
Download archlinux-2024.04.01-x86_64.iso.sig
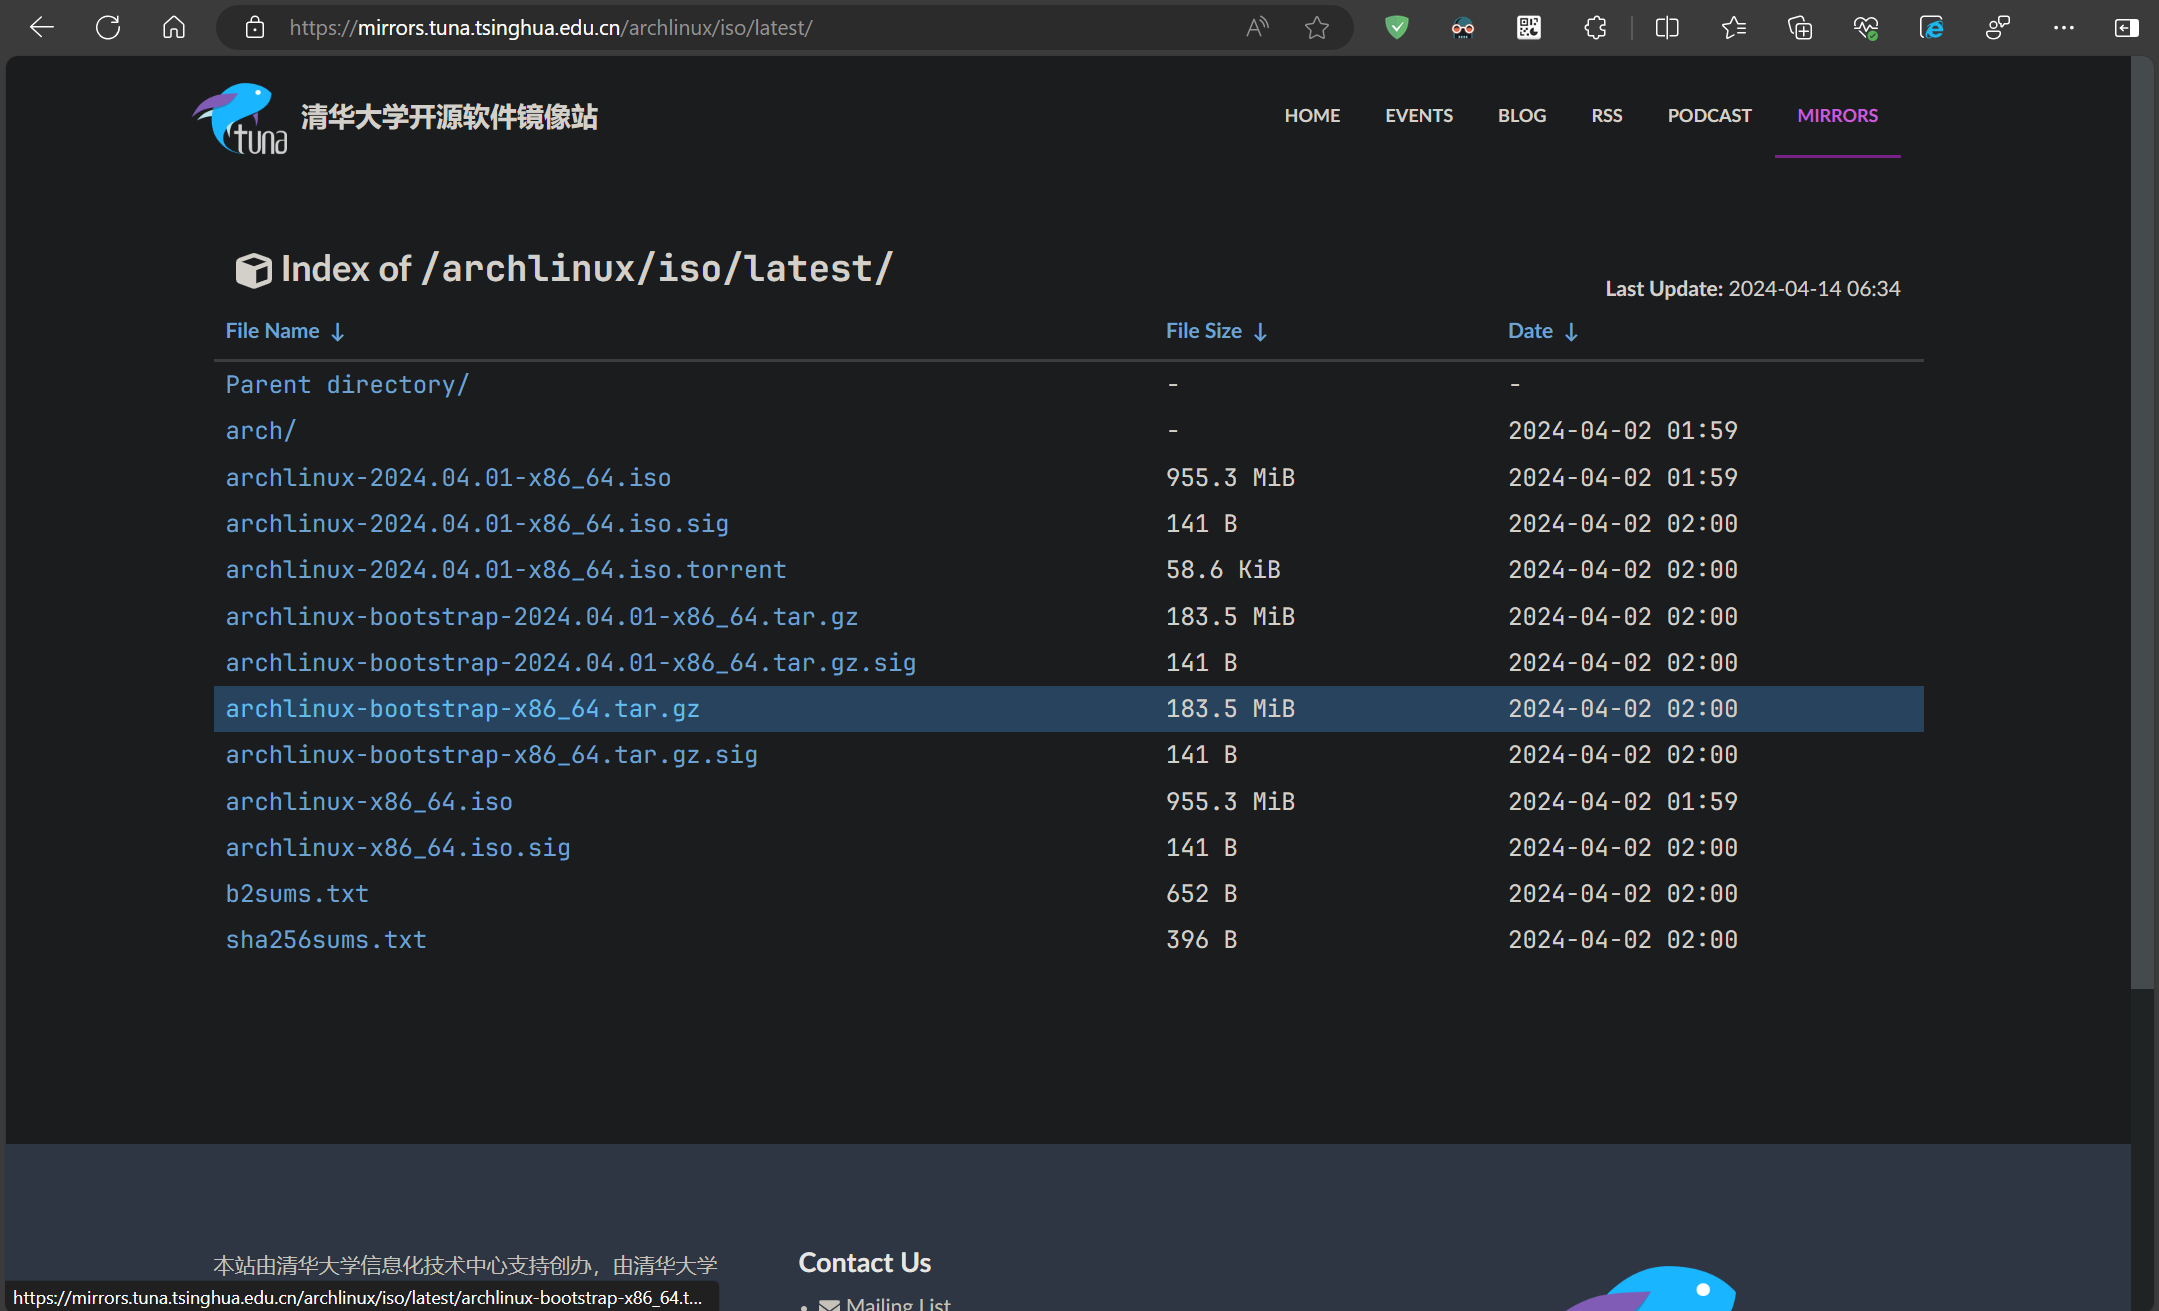477,524
